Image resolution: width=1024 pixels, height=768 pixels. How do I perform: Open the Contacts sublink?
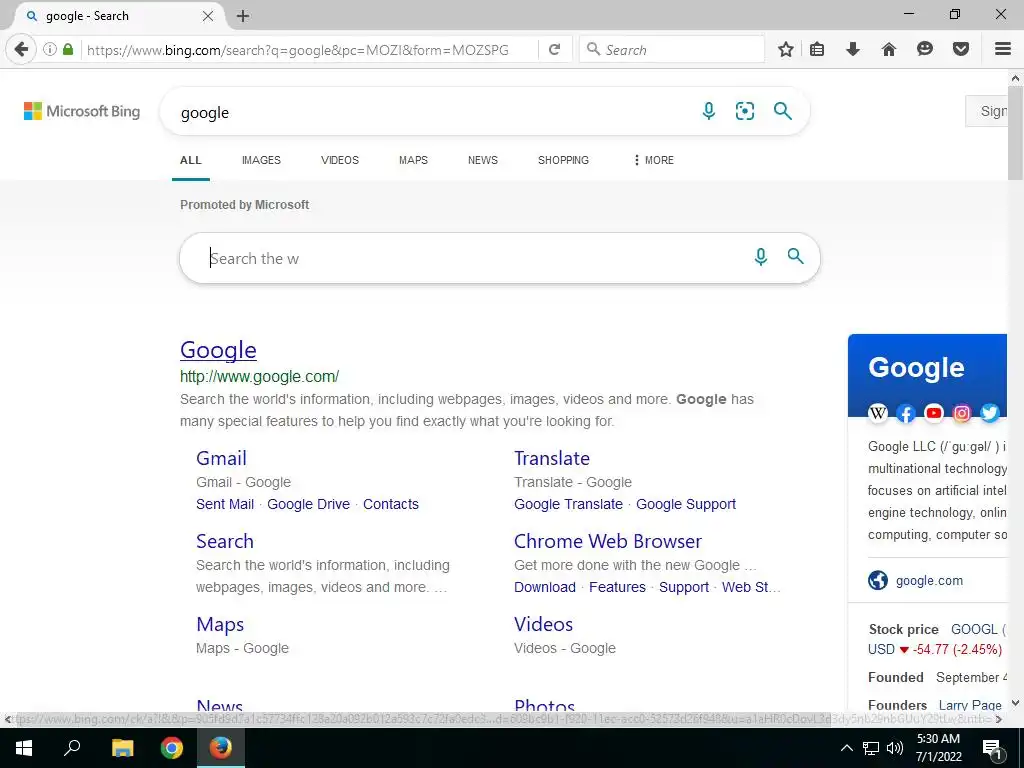[x=391, y=504]
